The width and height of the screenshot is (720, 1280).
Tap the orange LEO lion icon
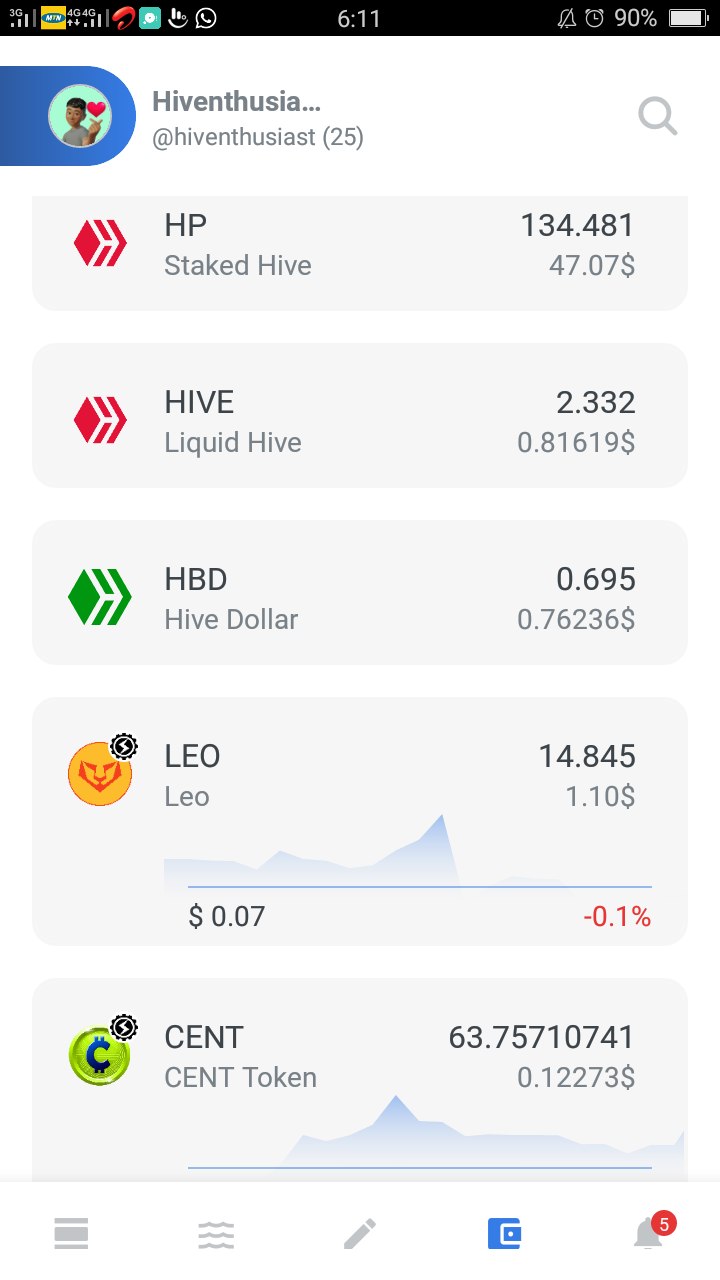coord(100,774)
